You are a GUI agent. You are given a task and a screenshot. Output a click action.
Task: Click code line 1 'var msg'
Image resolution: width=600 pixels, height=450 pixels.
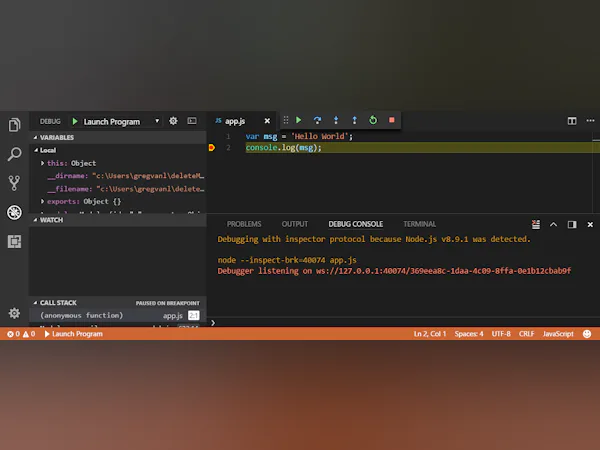[299, 136]
